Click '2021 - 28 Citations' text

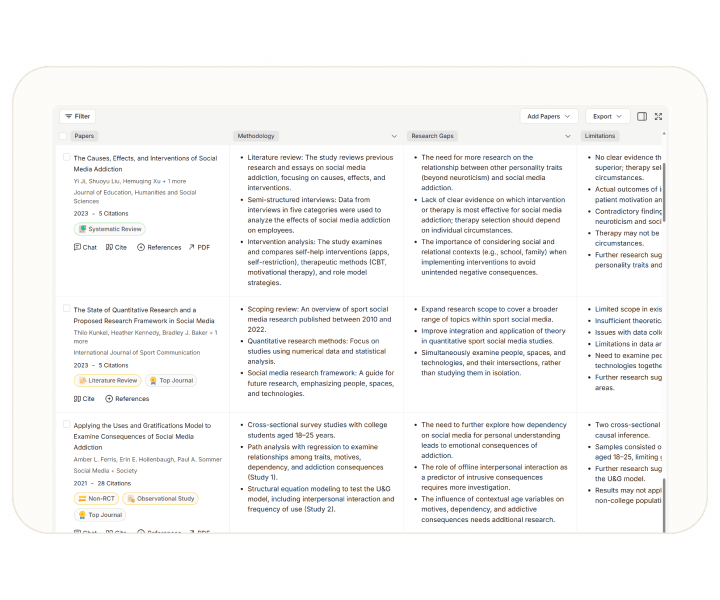point(102,483)
